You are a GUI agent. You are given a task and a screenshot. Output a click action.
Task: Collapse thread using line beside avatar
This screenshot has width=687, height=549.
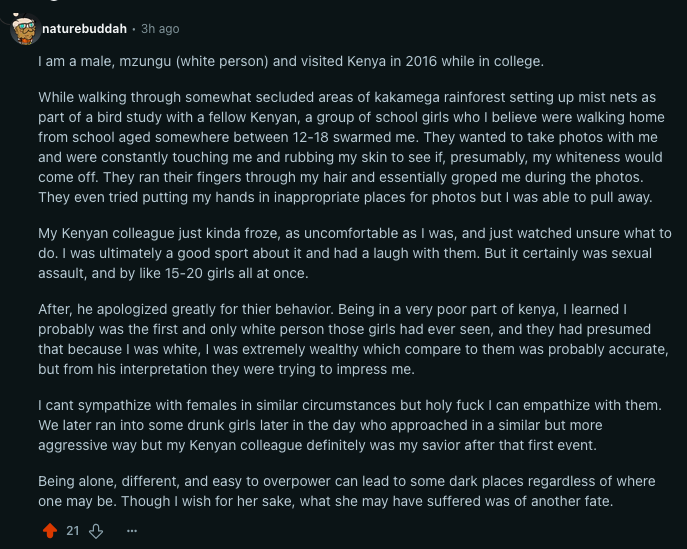5,20
